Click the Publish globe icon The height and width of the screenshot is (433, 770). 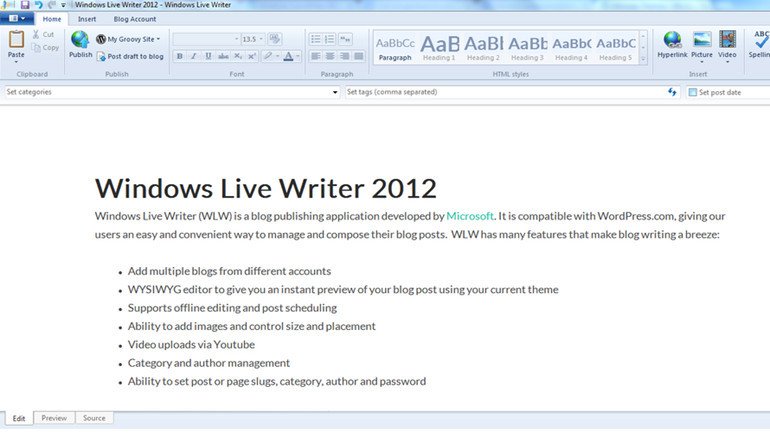[80, 40]
